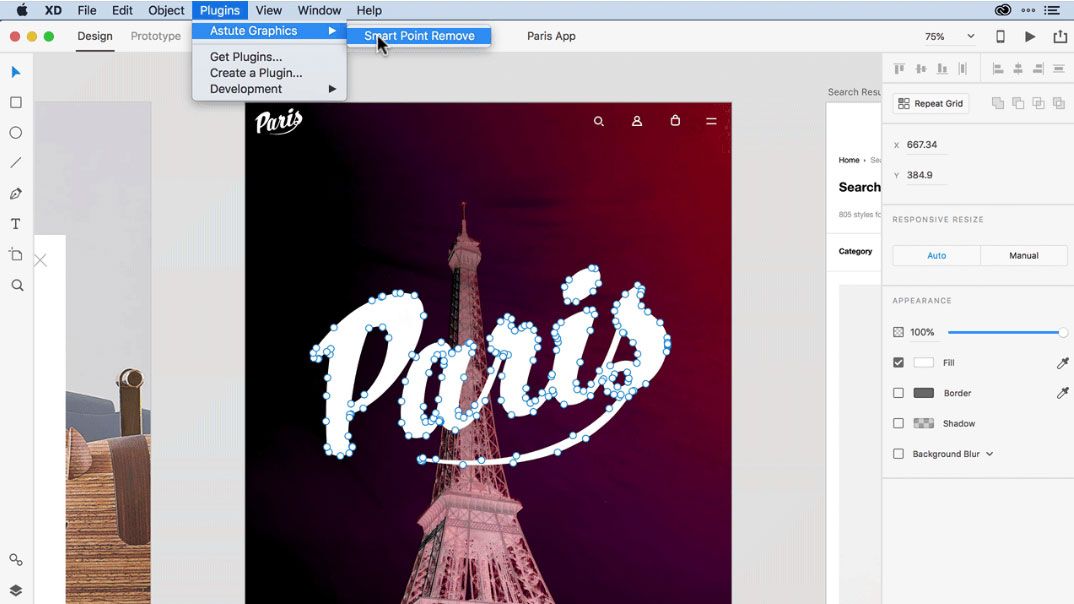Click the Repeat Grid button
This screenshot has width=1074, height=604.
click(930, 103)
